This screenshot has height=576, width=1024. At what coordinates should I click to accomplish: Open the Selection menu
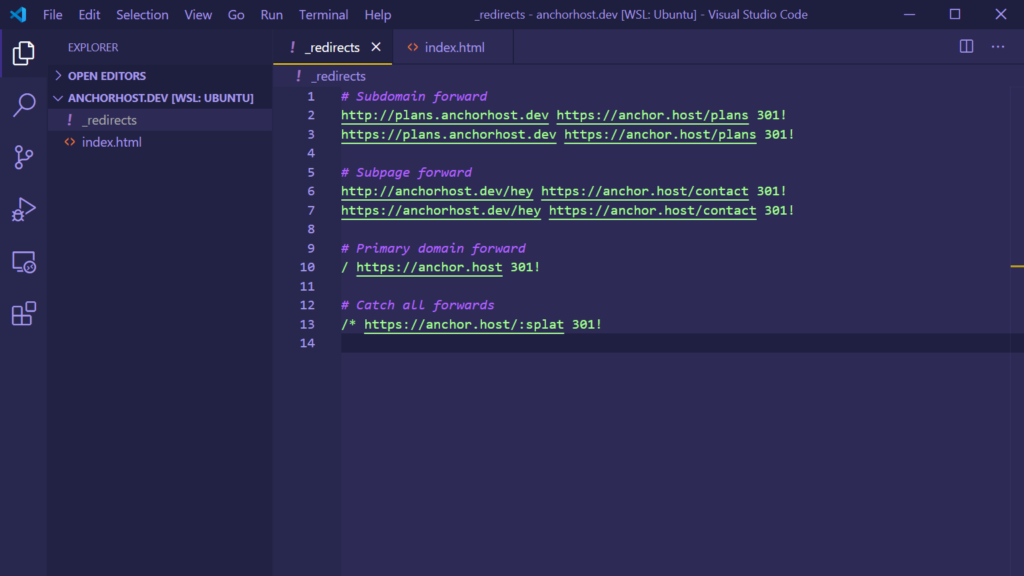tap(142, 15)
